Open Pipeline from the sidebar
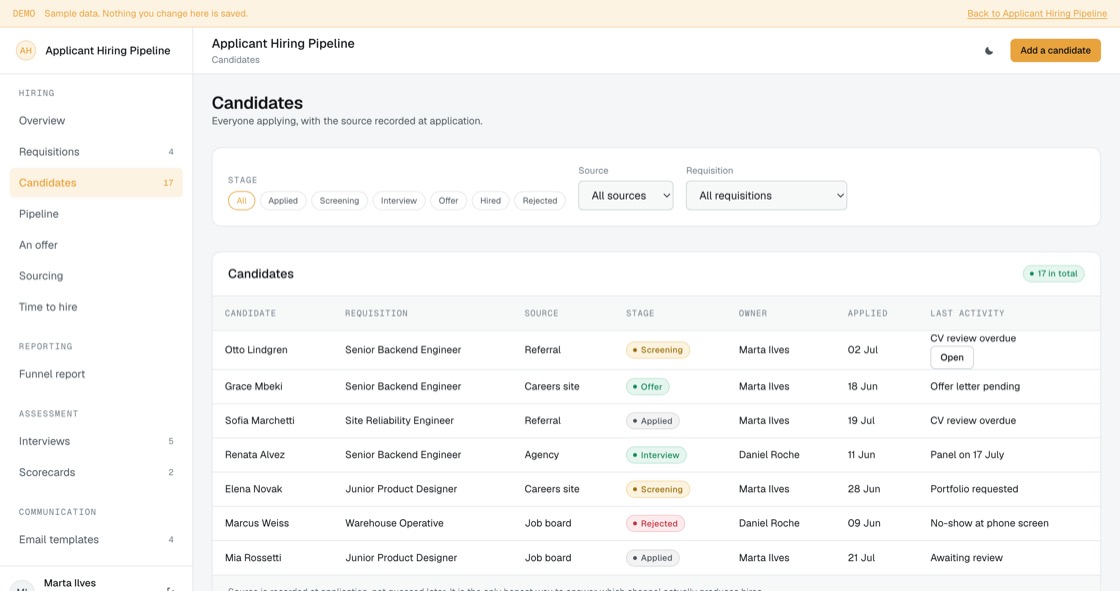The width and height of the screenshot is (1120, 591). click(96, 214)
